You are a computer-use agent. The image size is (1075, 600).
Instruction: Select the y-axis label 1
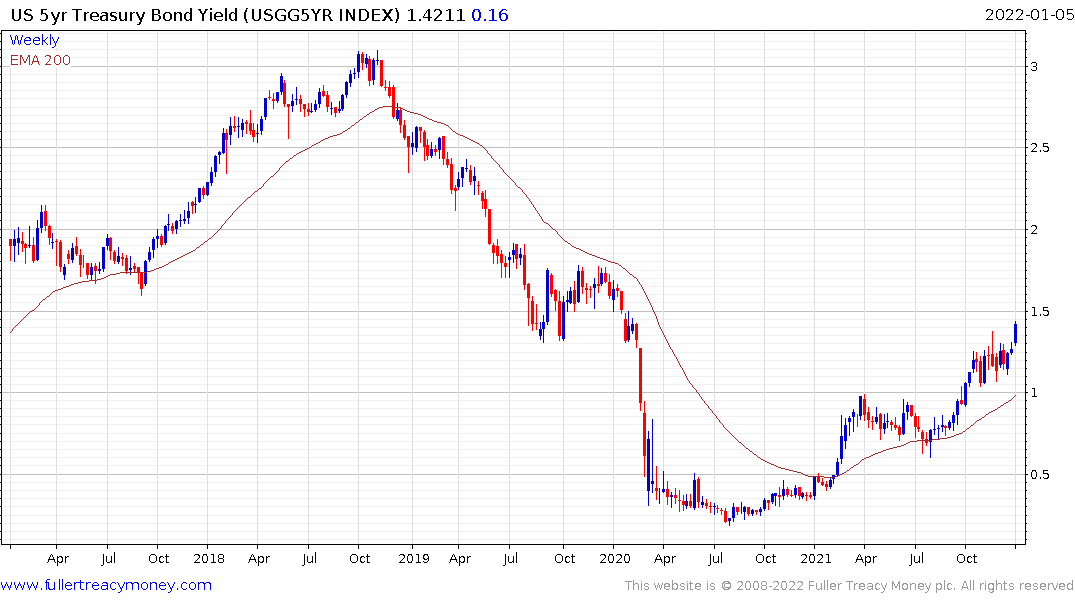click(1035, 393)
